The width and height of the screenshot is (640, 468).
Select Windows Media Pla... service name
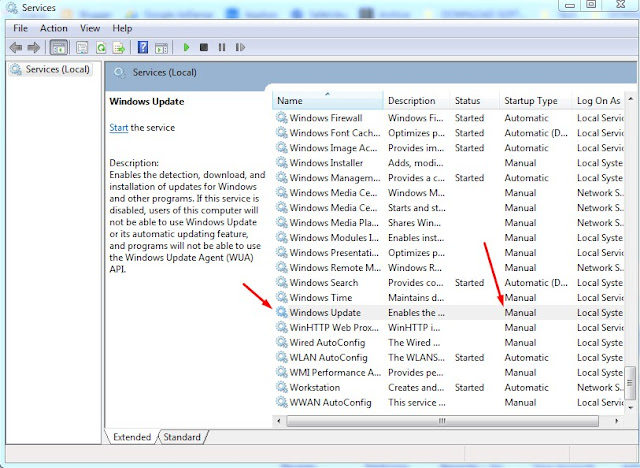coord(334,222)
